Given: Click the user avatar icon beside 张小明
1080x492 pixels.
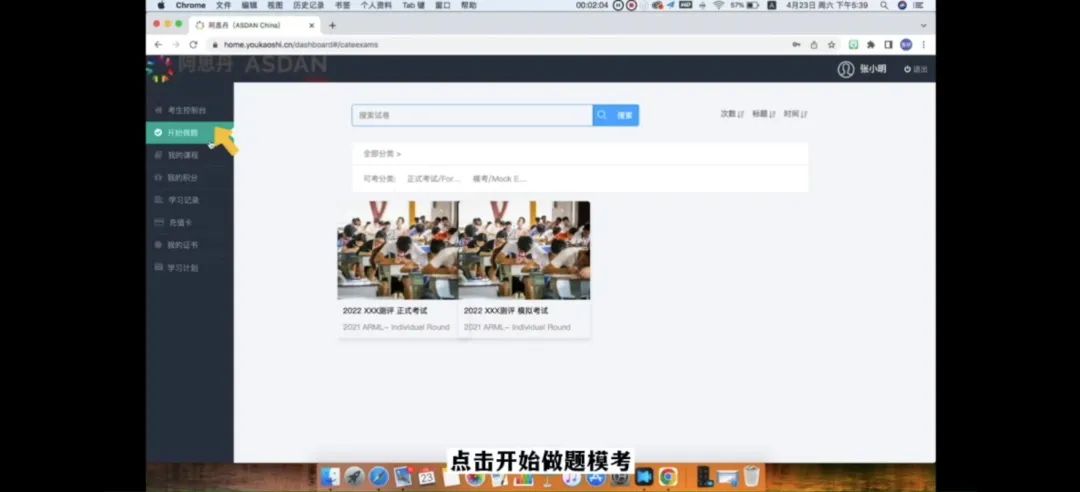Looking at the screenshot, I should [846, 69].
